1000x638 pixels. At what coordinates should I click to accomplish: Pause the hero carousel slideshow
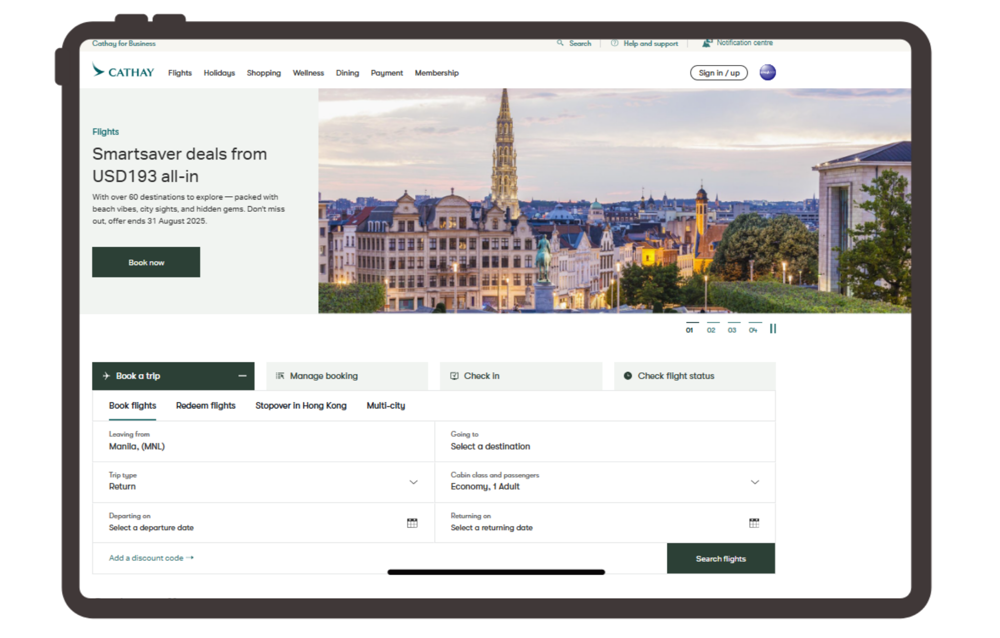tap(773, 329)
